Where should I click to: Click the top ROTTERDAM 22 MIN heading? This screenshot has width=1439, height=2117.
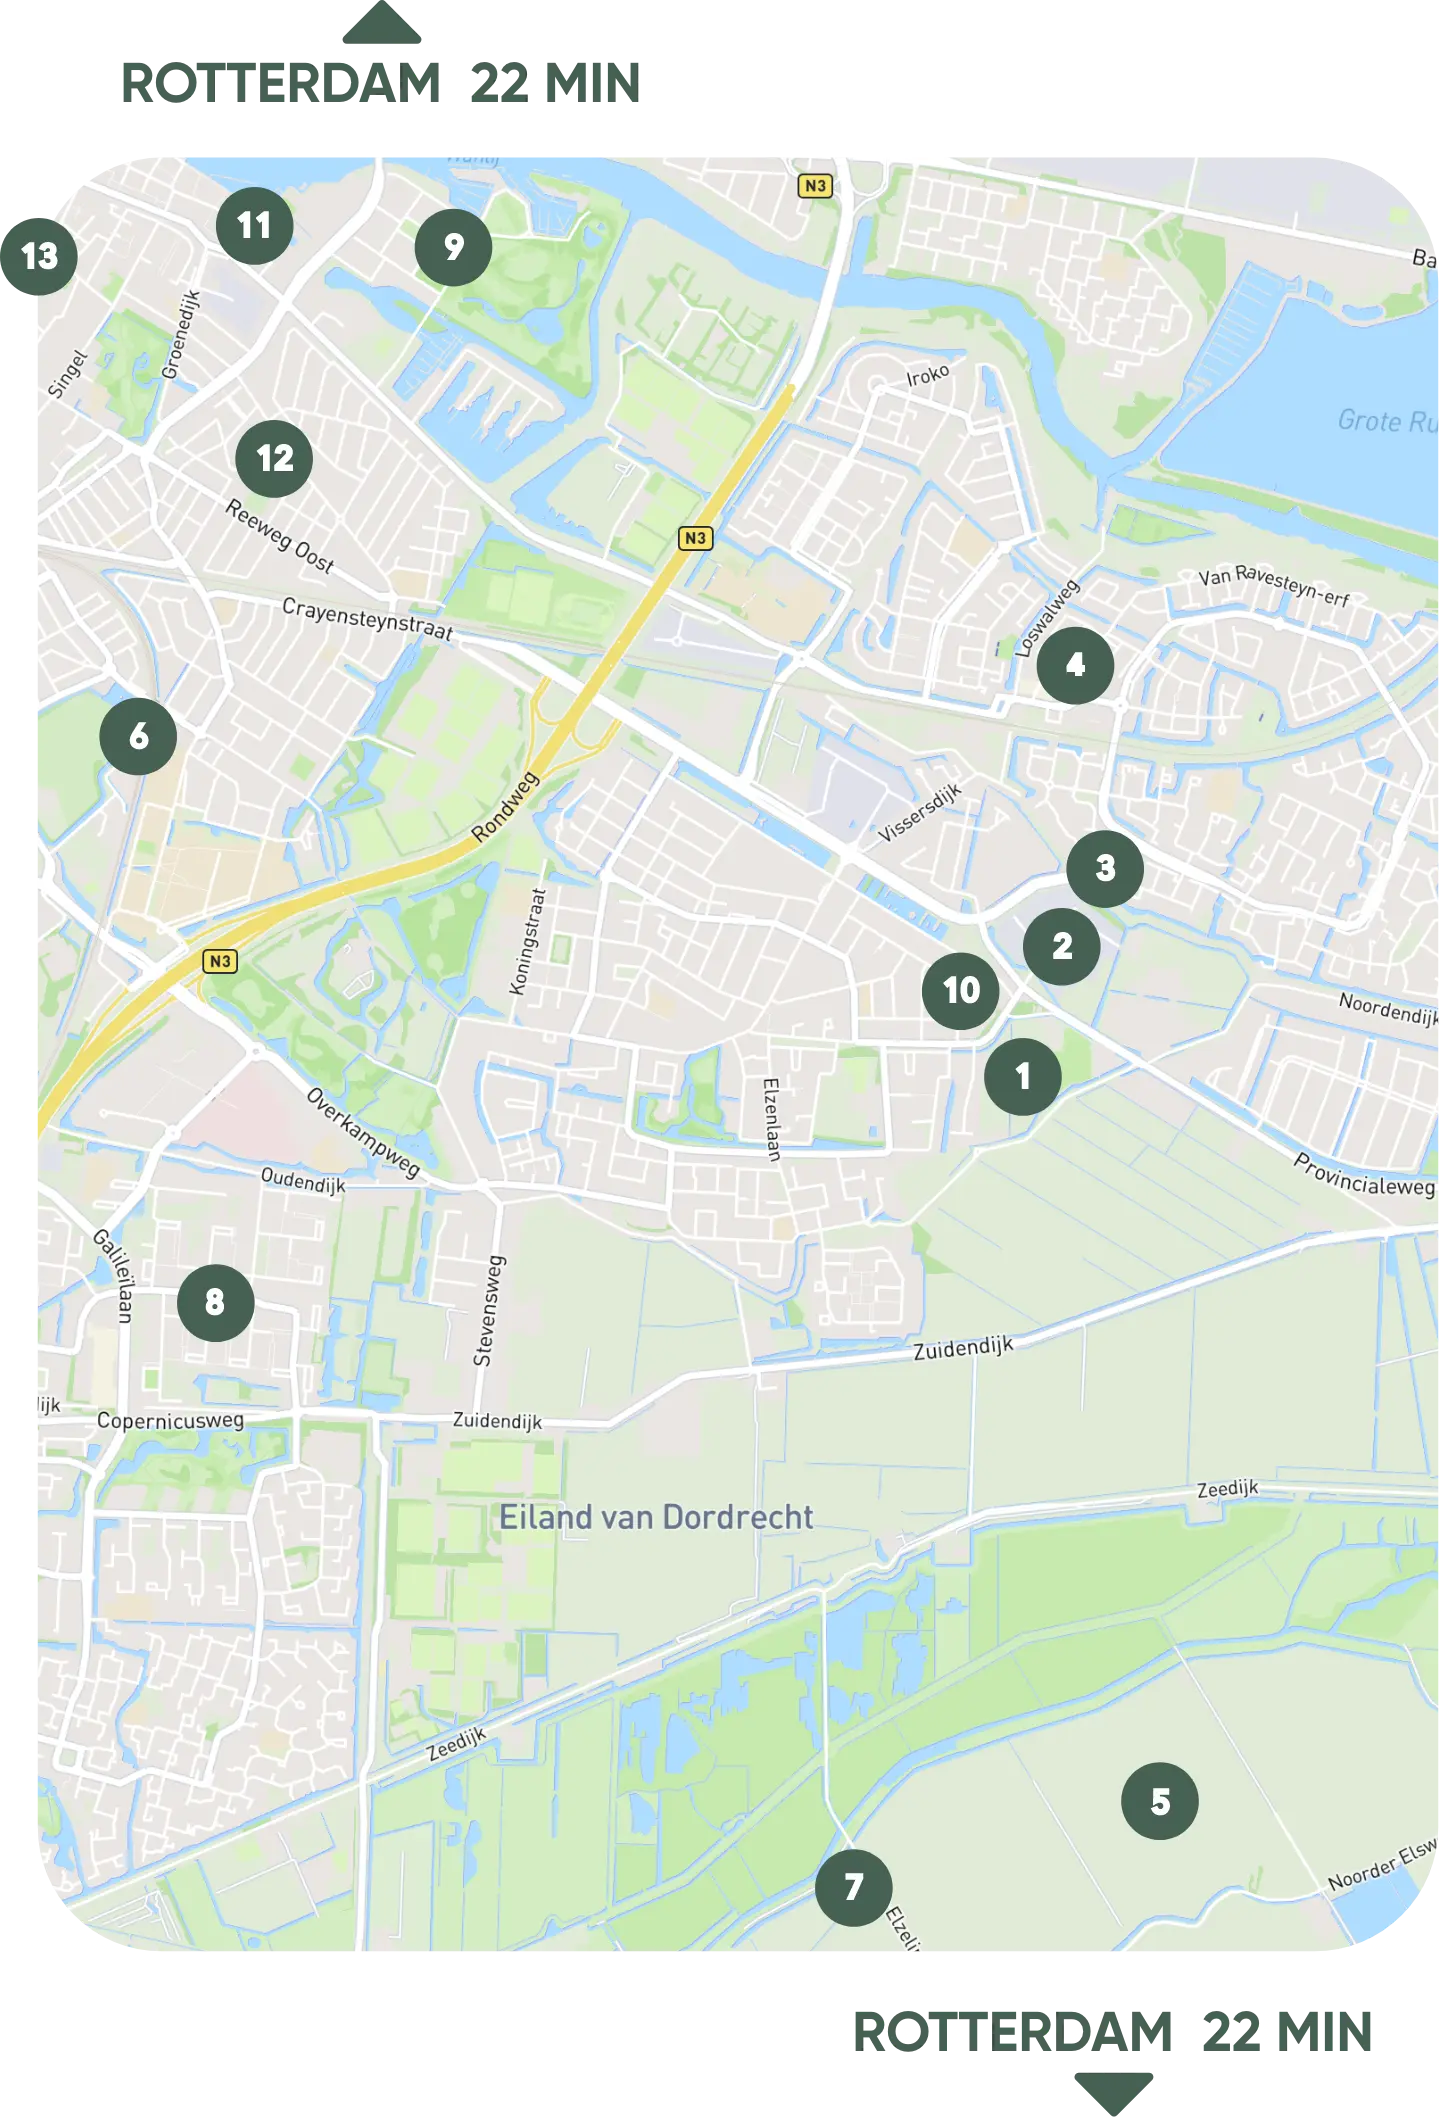(x=380, y=83)
